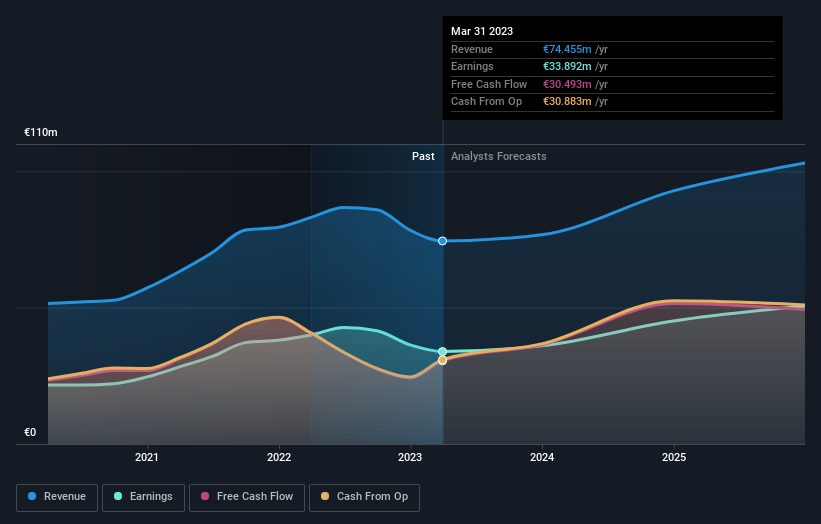The image size is (821, 524).
Task: Click the Cash From Op label in tooltip
Action: tap(486, 102)
